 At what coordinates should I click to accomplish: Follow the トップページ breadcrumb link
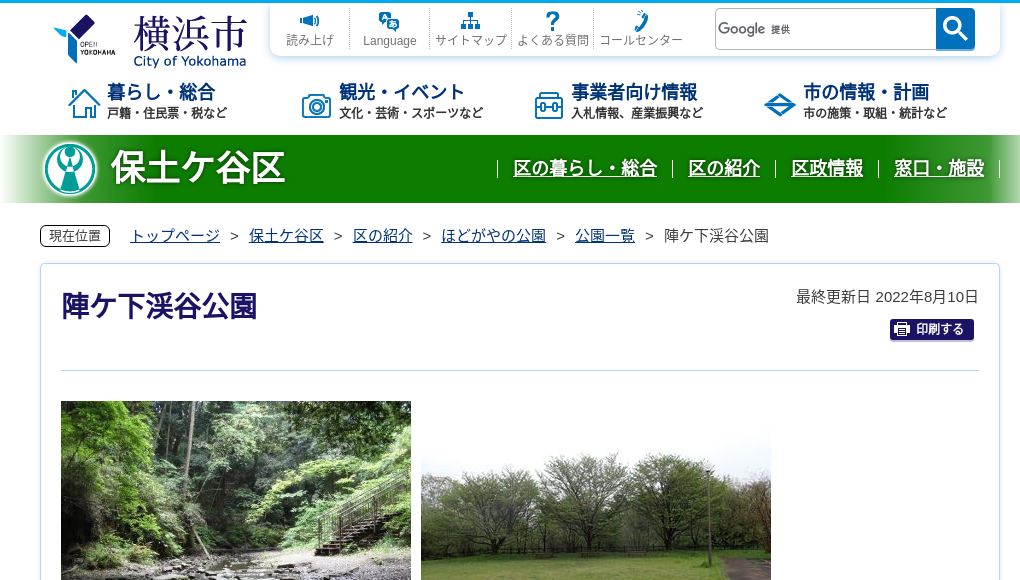174,235
